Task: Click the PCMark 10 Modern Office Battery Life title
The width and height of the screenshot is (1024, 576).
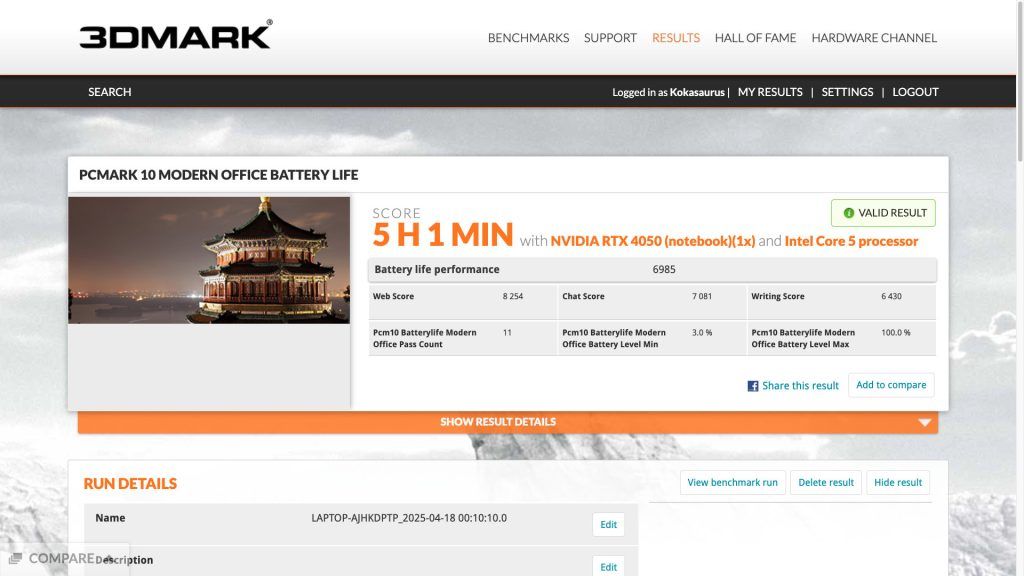Action: click(219, 175)
